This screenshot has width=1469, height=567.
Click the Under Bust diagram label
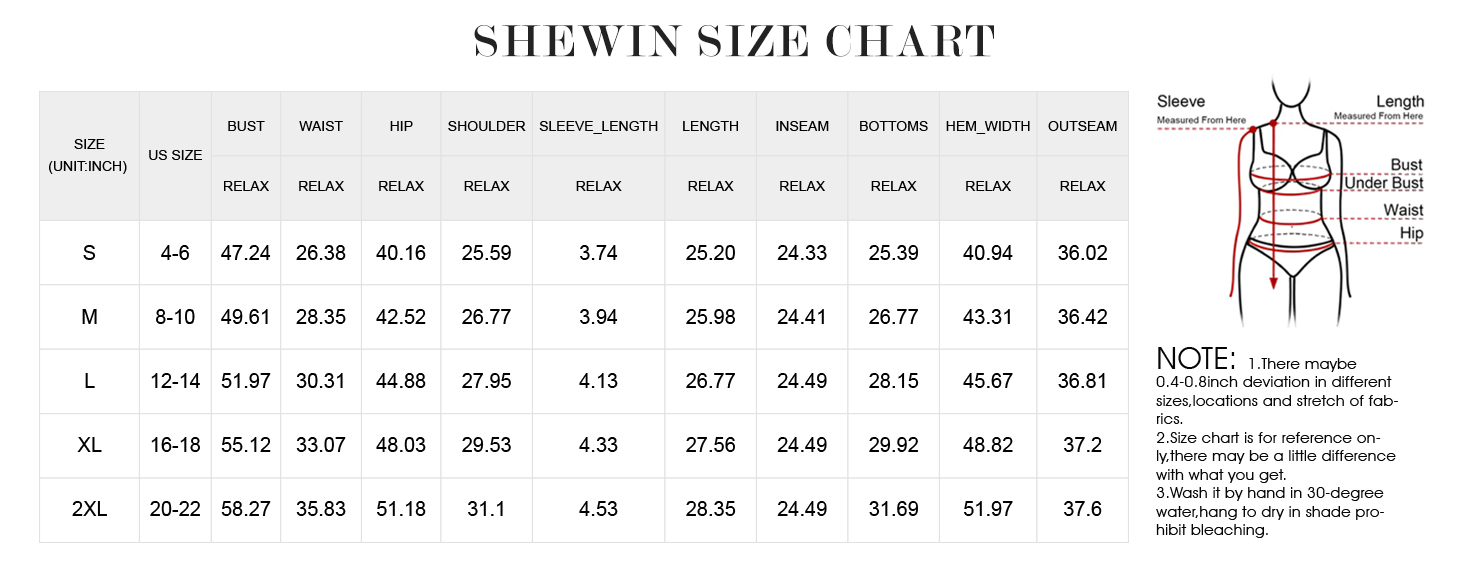click(1383, 184)
